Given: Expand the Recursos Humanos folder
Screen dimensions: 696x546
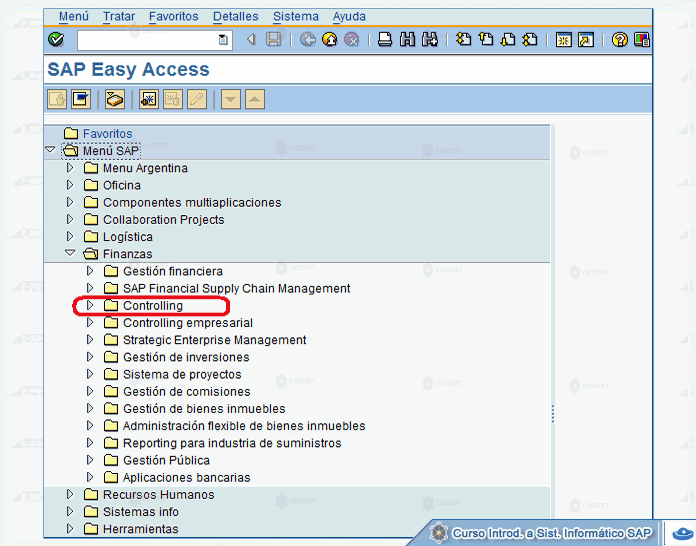Looking at the screenshot, I should [70, 494].
